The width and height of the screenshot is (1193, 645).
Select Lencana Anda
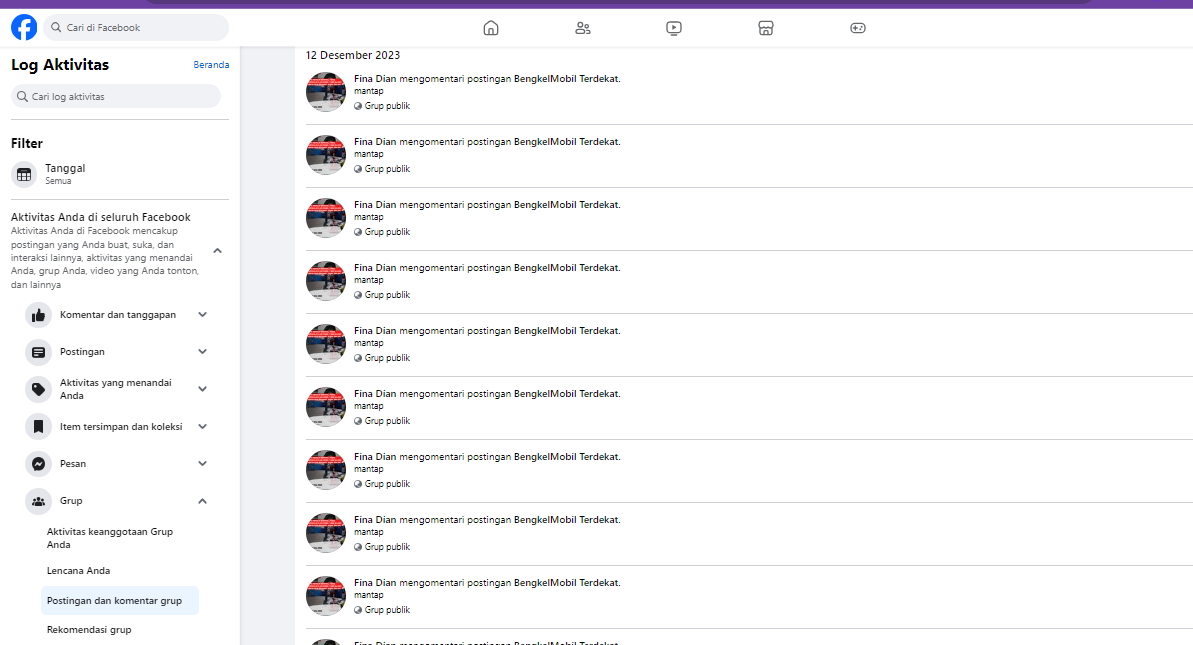point(119,570)
